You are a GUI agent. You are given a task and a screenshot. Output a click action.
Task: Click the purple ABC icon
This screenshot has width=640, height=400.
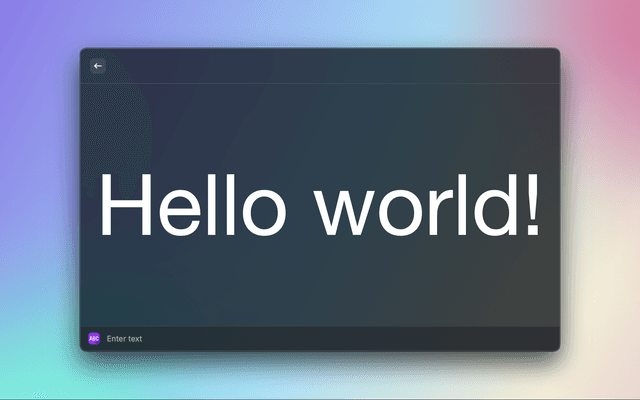click(94, 339)
